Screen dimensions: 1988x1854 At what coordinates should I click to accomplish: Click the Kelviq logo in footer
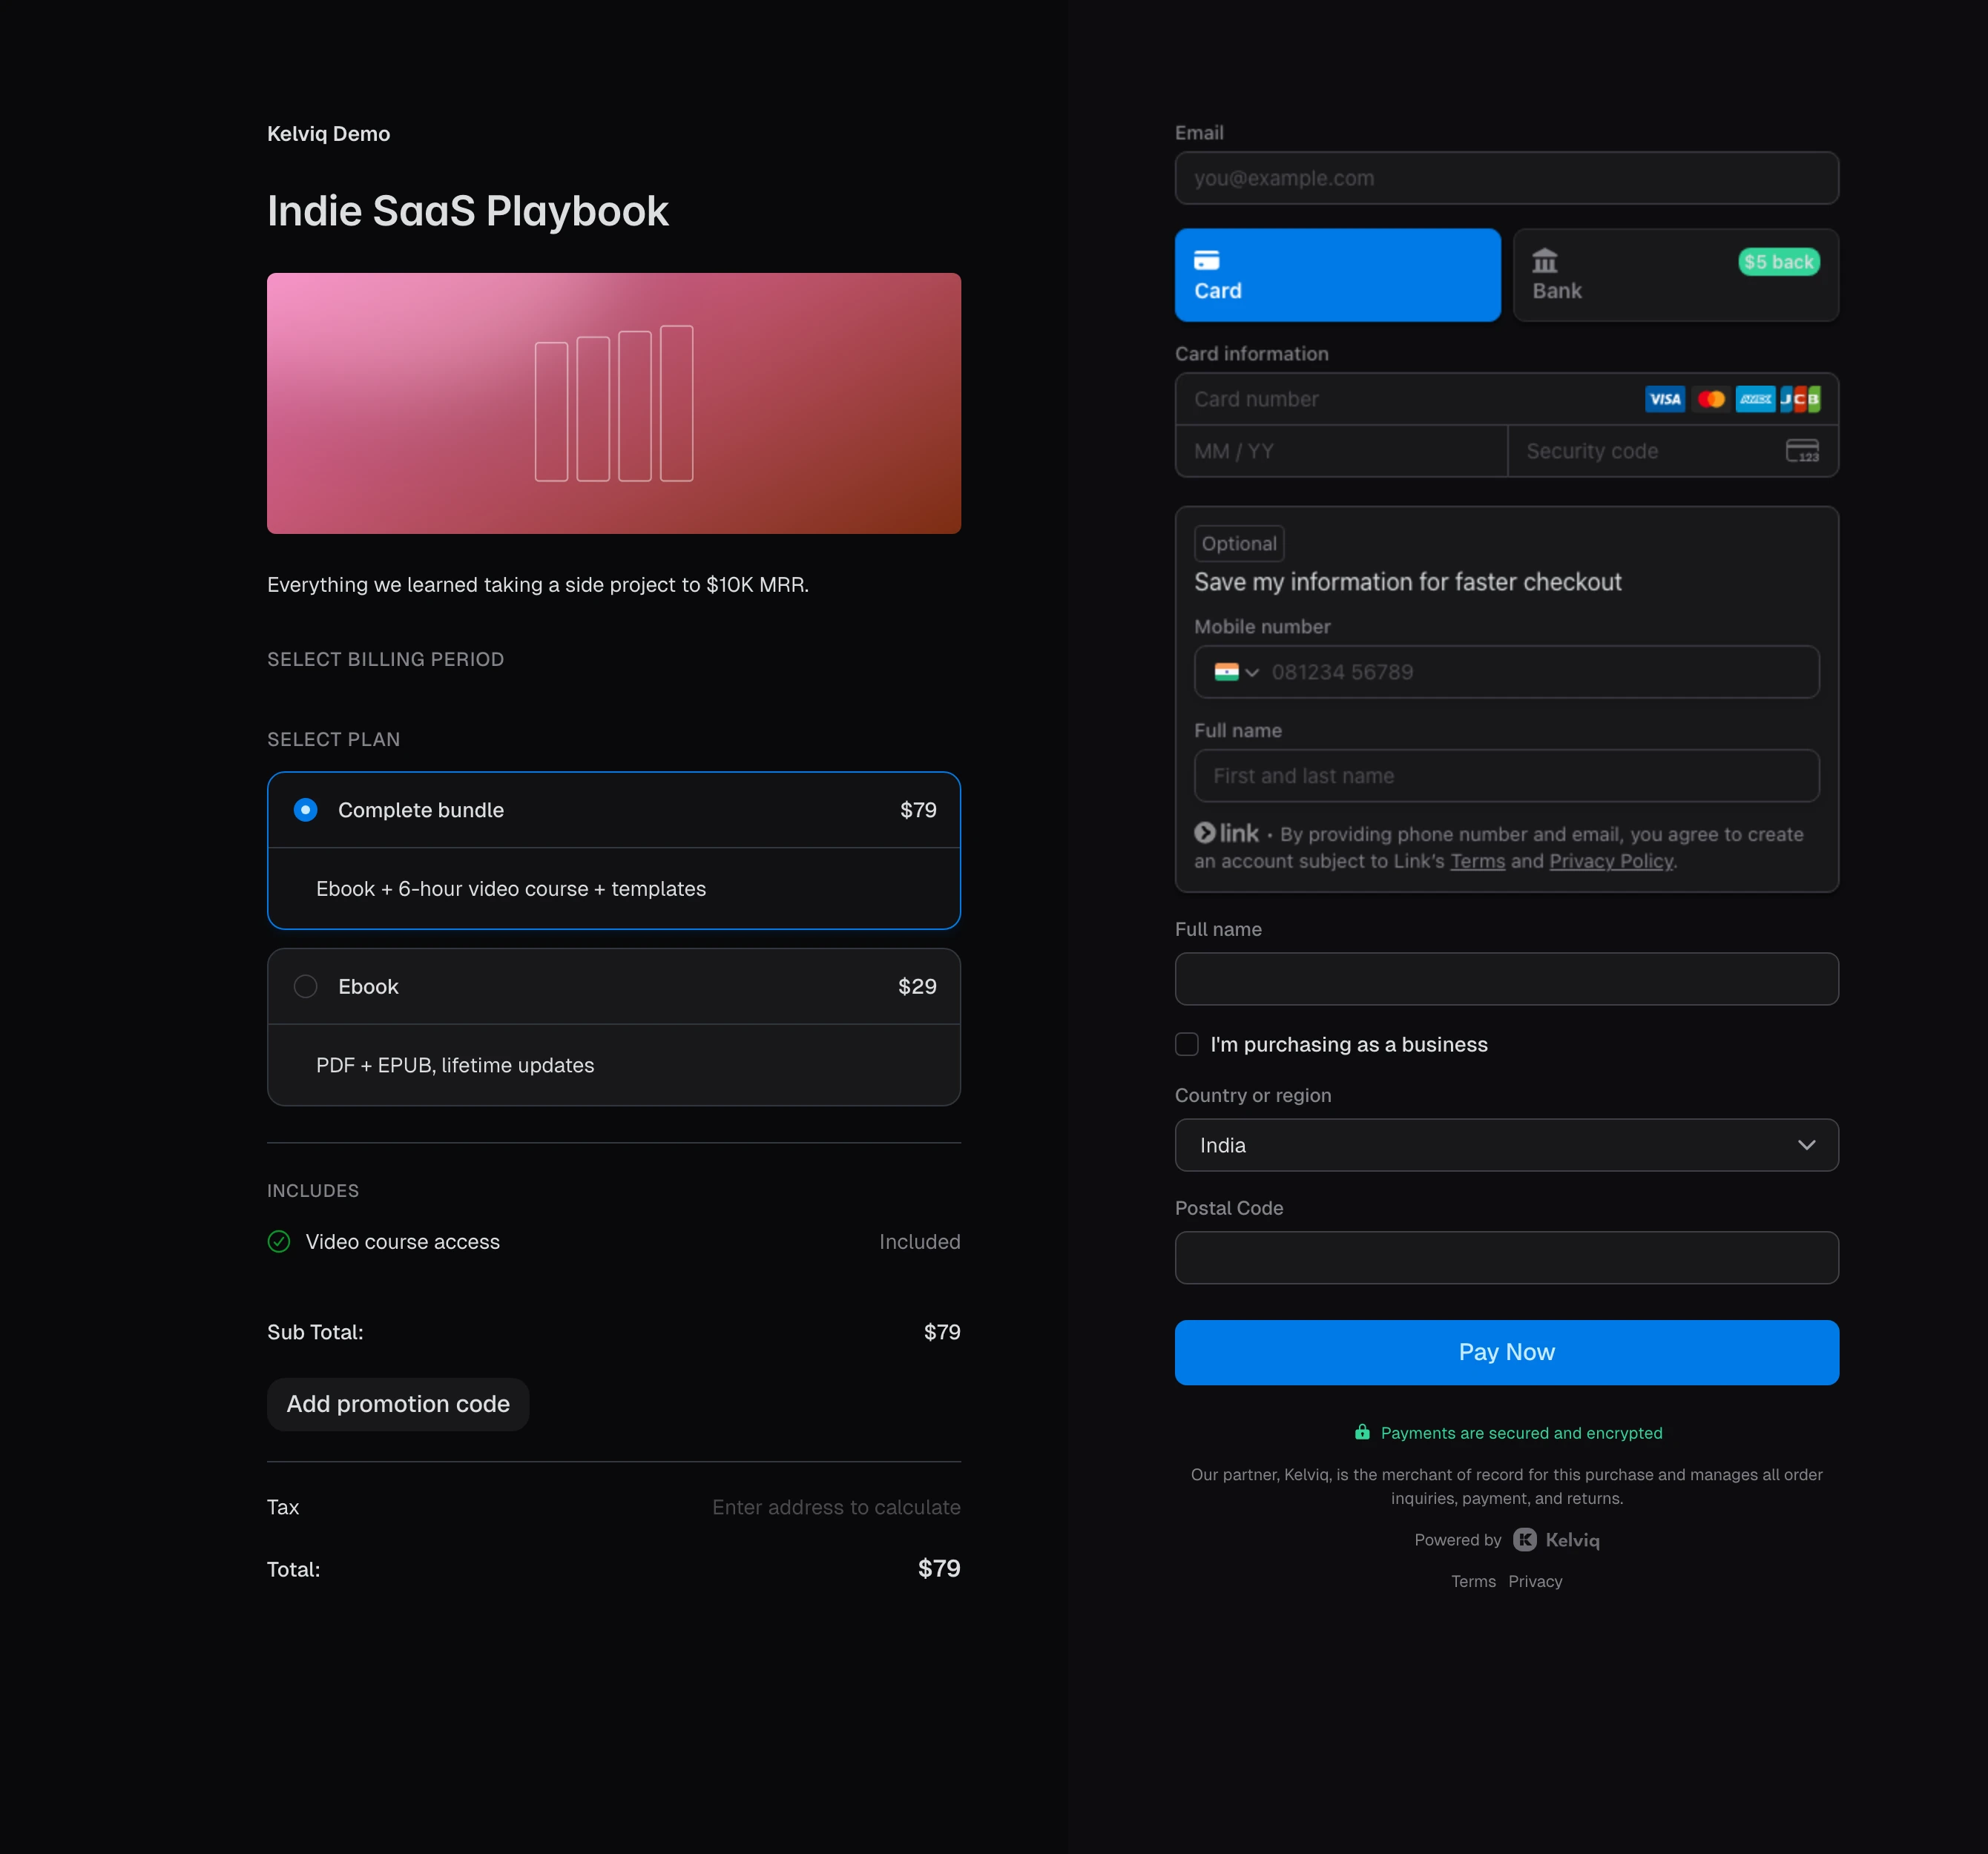[1556, 1540]
